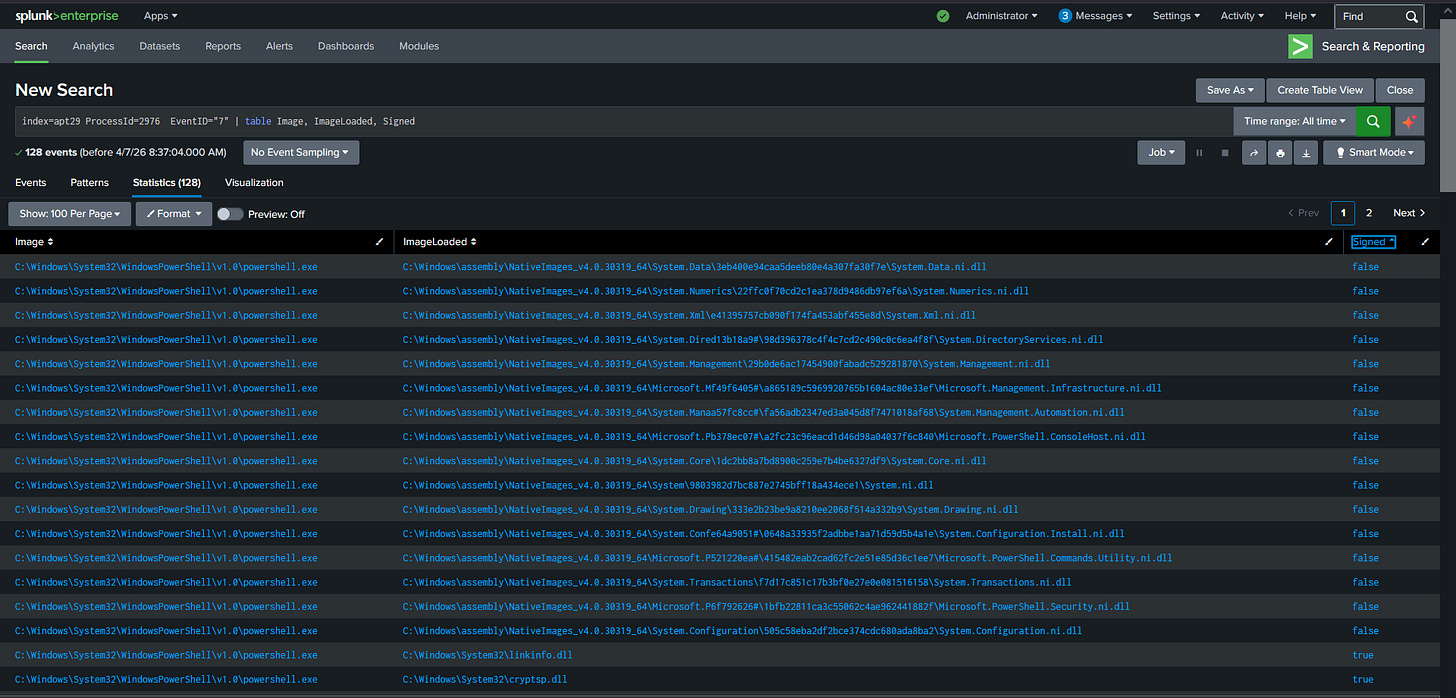Open the Show: 100 Per Page dropdown

[x=70, y=214]
